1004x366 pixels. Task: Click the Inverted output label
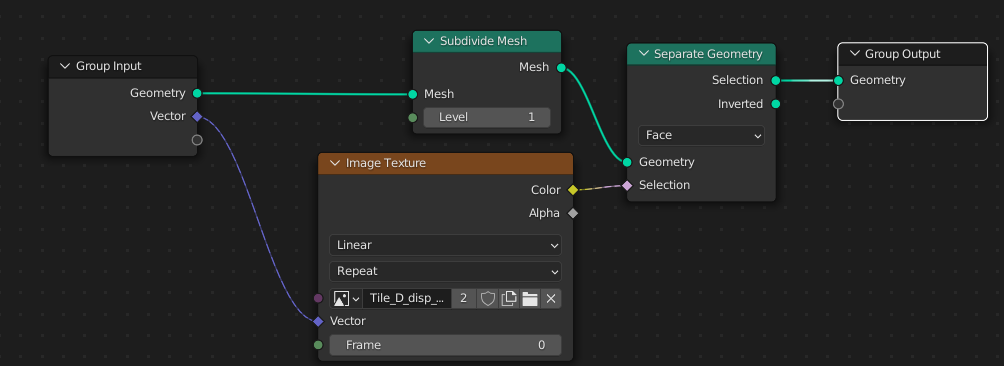pos(740,104)
